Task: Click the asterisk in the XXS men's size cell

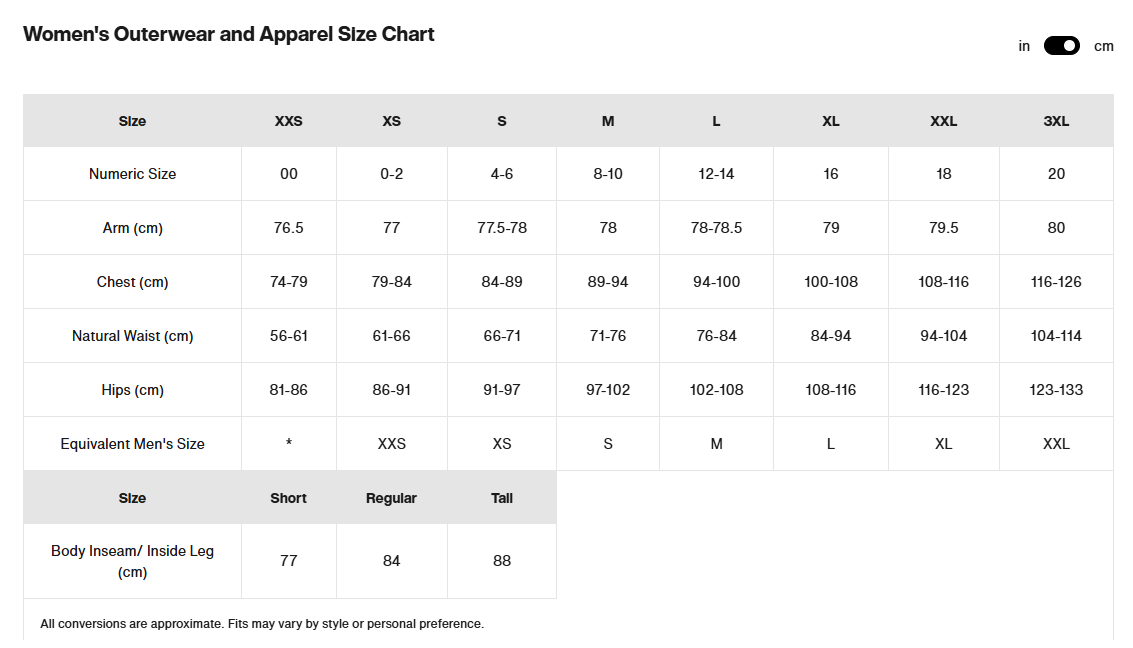Action: pos(288,444)
